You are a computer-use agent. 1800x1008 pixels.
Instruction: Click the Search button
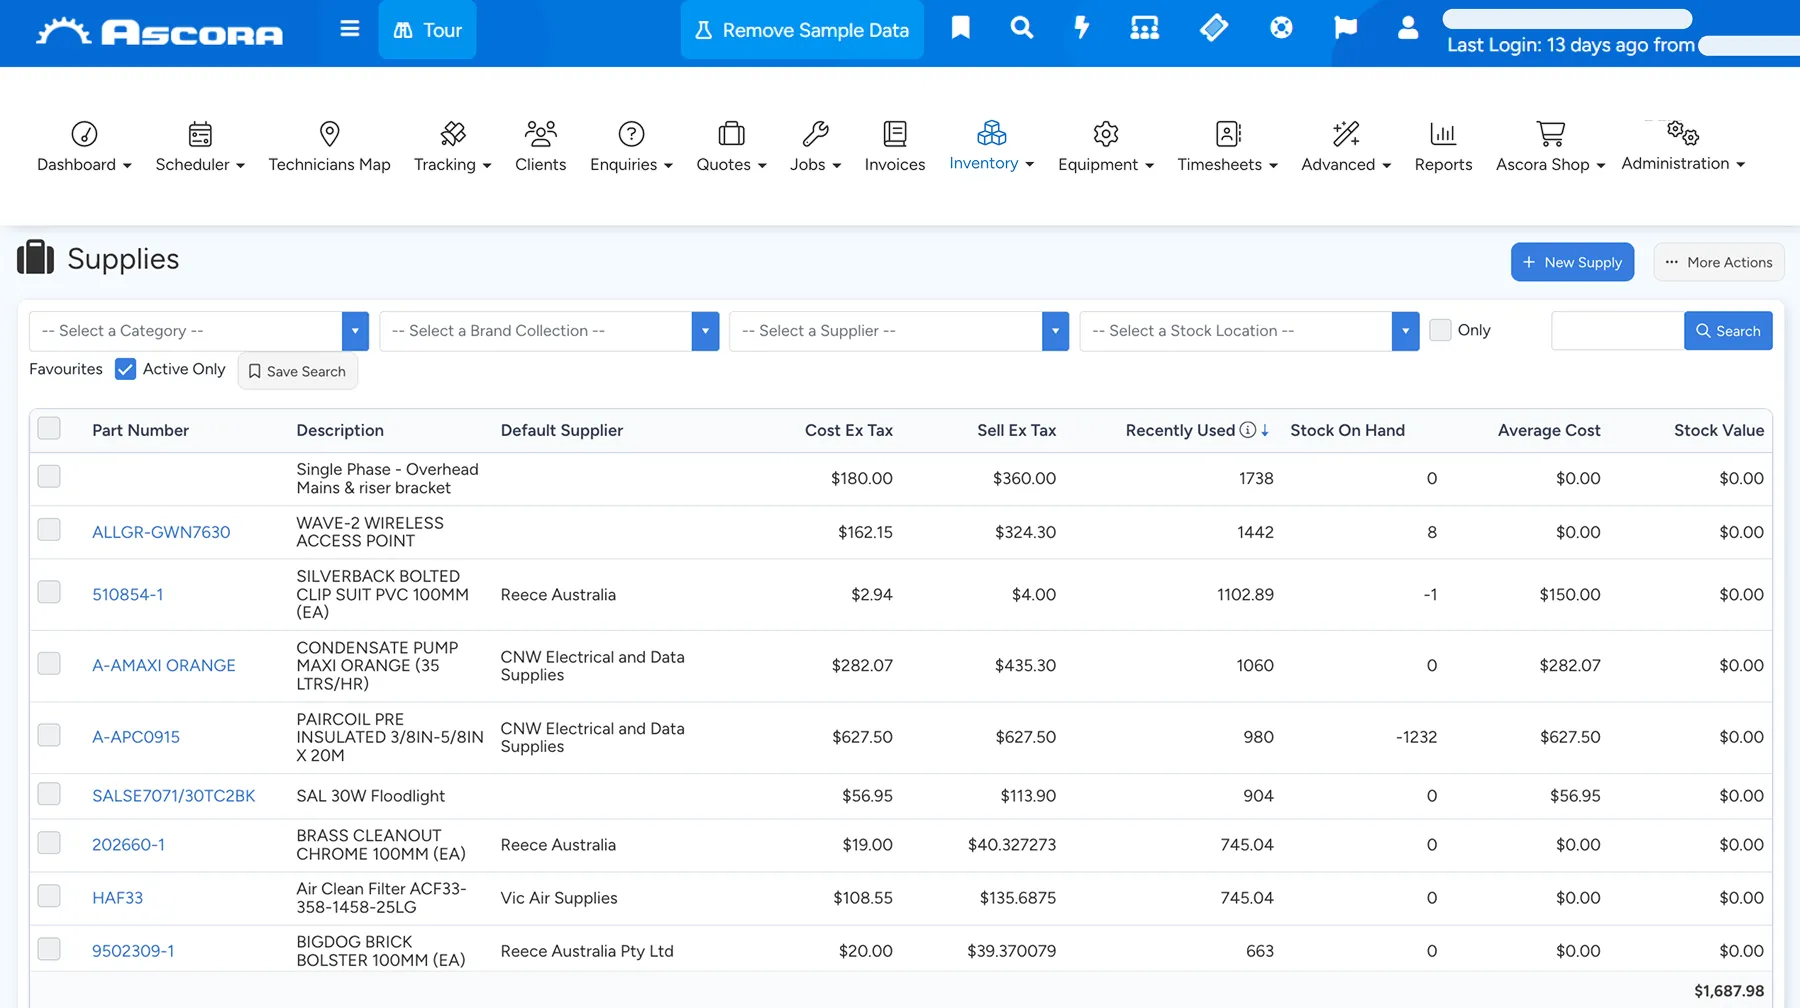pyautogui.click(x=1728, y=331)
